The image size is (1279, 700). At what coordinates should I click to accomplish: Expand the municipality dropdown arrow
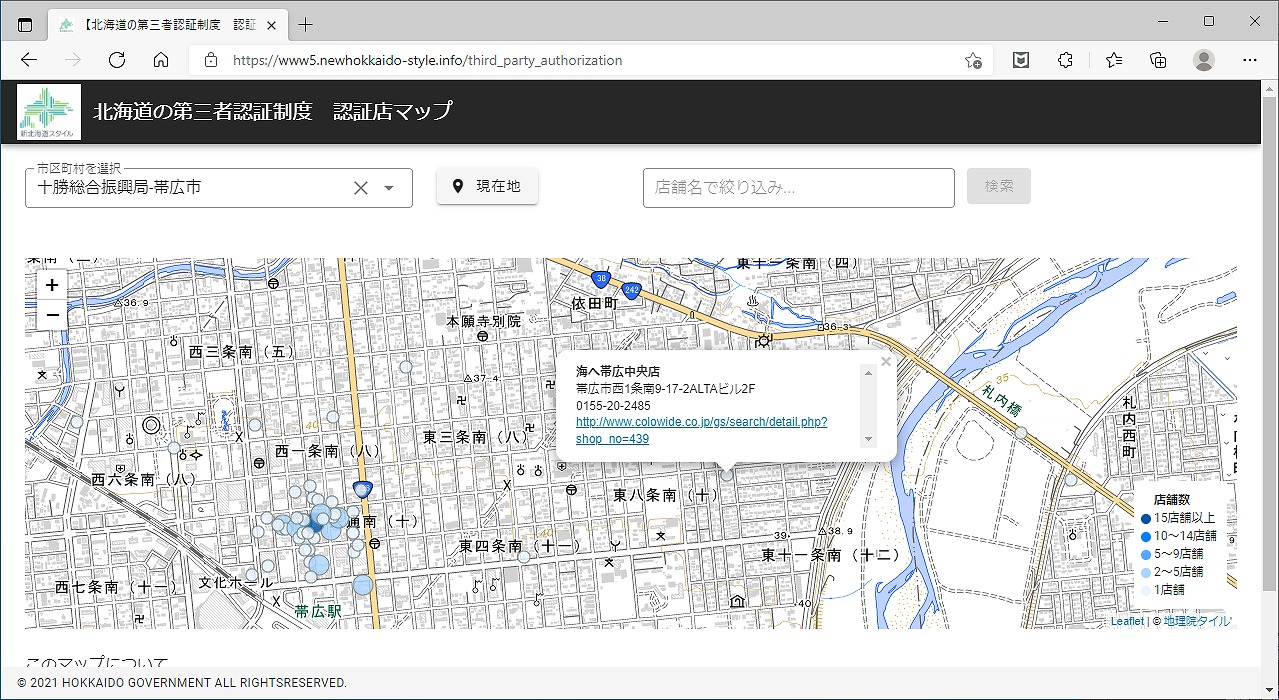[x=390, y=188]
